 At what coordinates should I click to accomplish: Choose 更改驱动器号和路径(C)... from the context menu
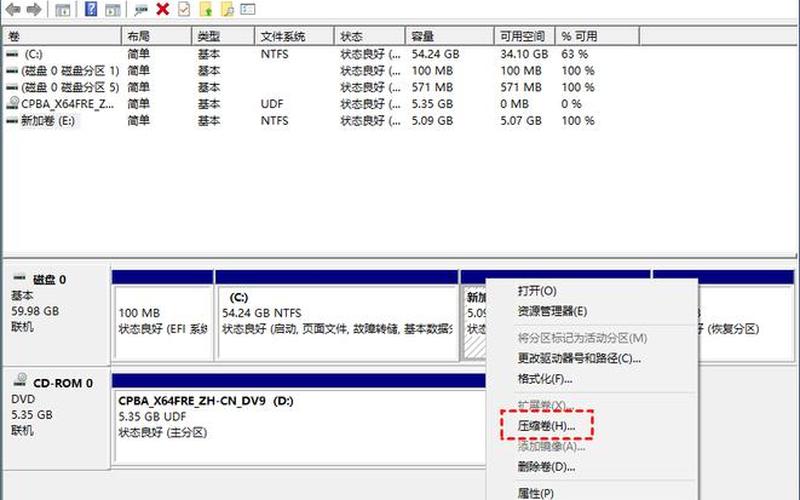[579, 358]
